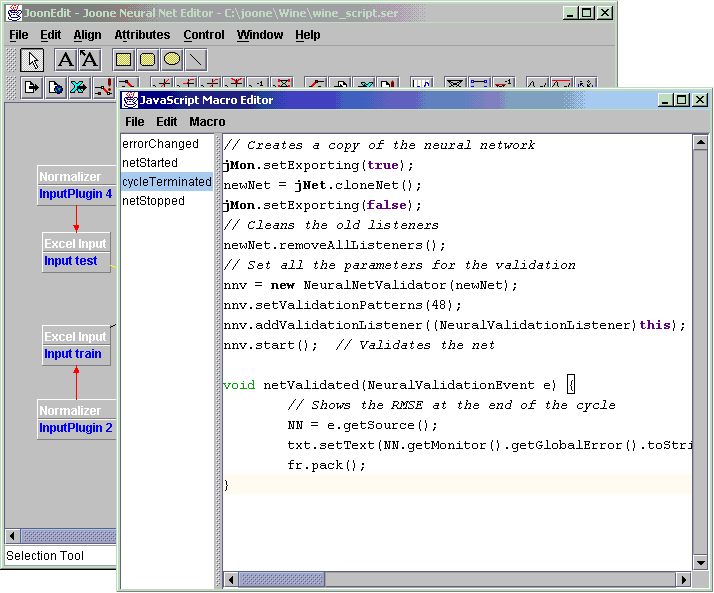Click the canvas horizontal scrollbar left arrow
Viewport: 714px width, 593px height.
coord(13,537)
